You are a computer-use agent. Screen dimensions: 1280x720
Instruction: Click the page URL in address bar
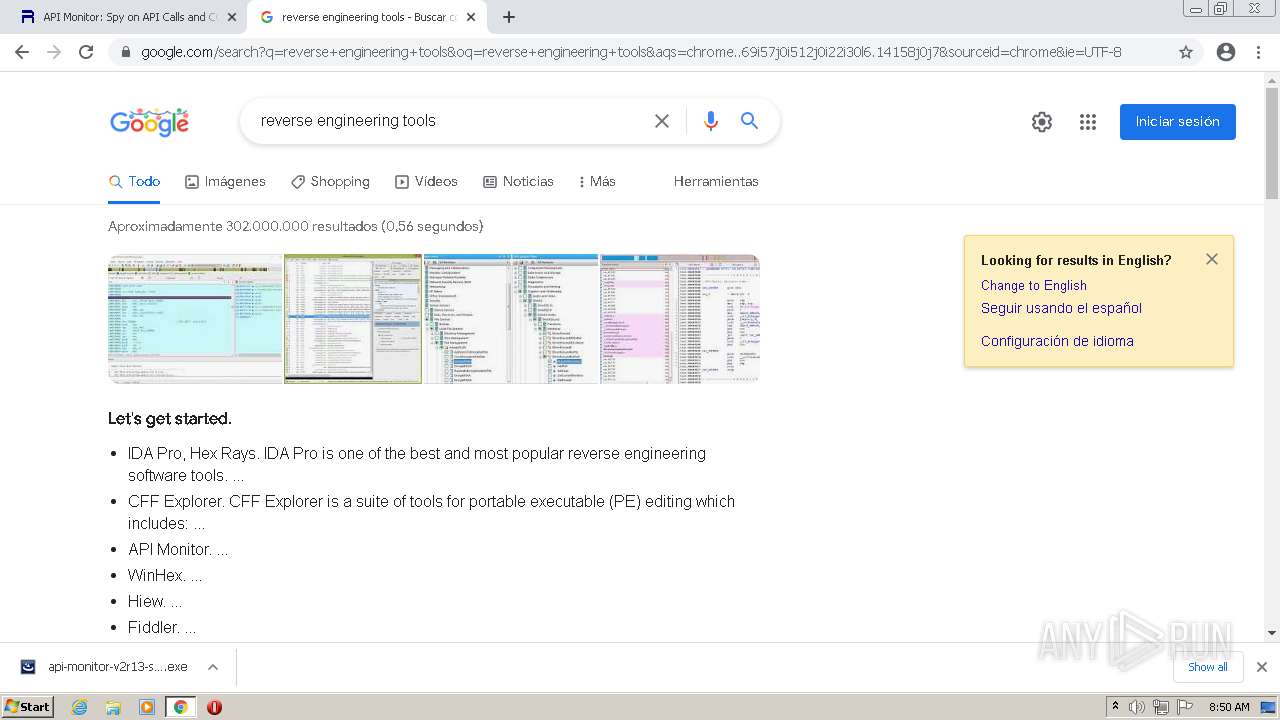coord(631,52)
